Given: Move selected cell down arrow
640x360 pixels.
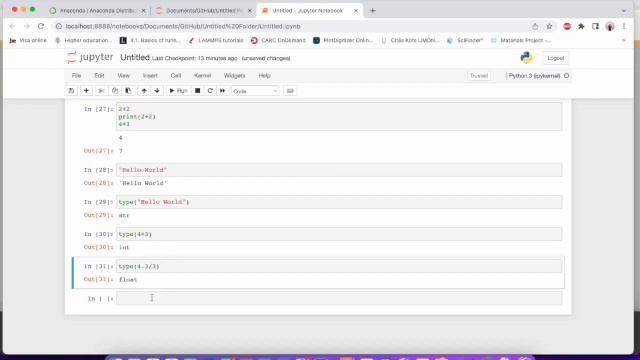Looking at the screenshot, I should [x=157, y=91].
